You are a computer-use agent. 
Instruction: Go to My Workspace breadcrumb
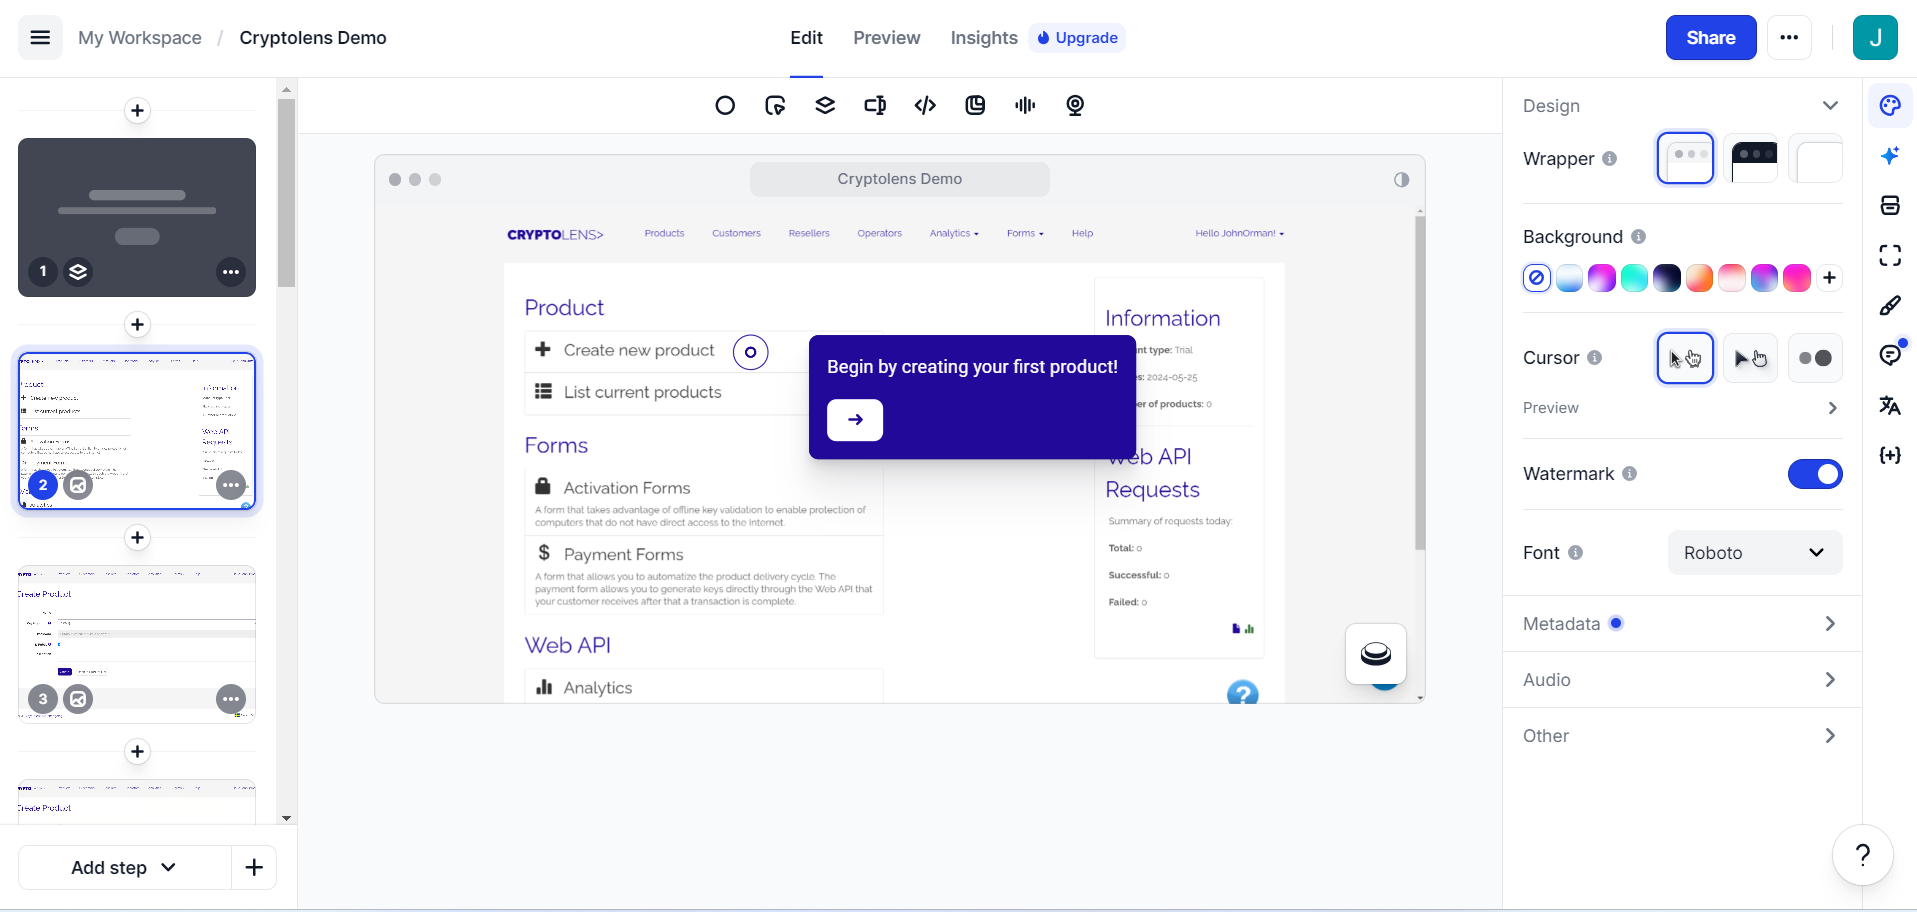(x=140, y=38)
